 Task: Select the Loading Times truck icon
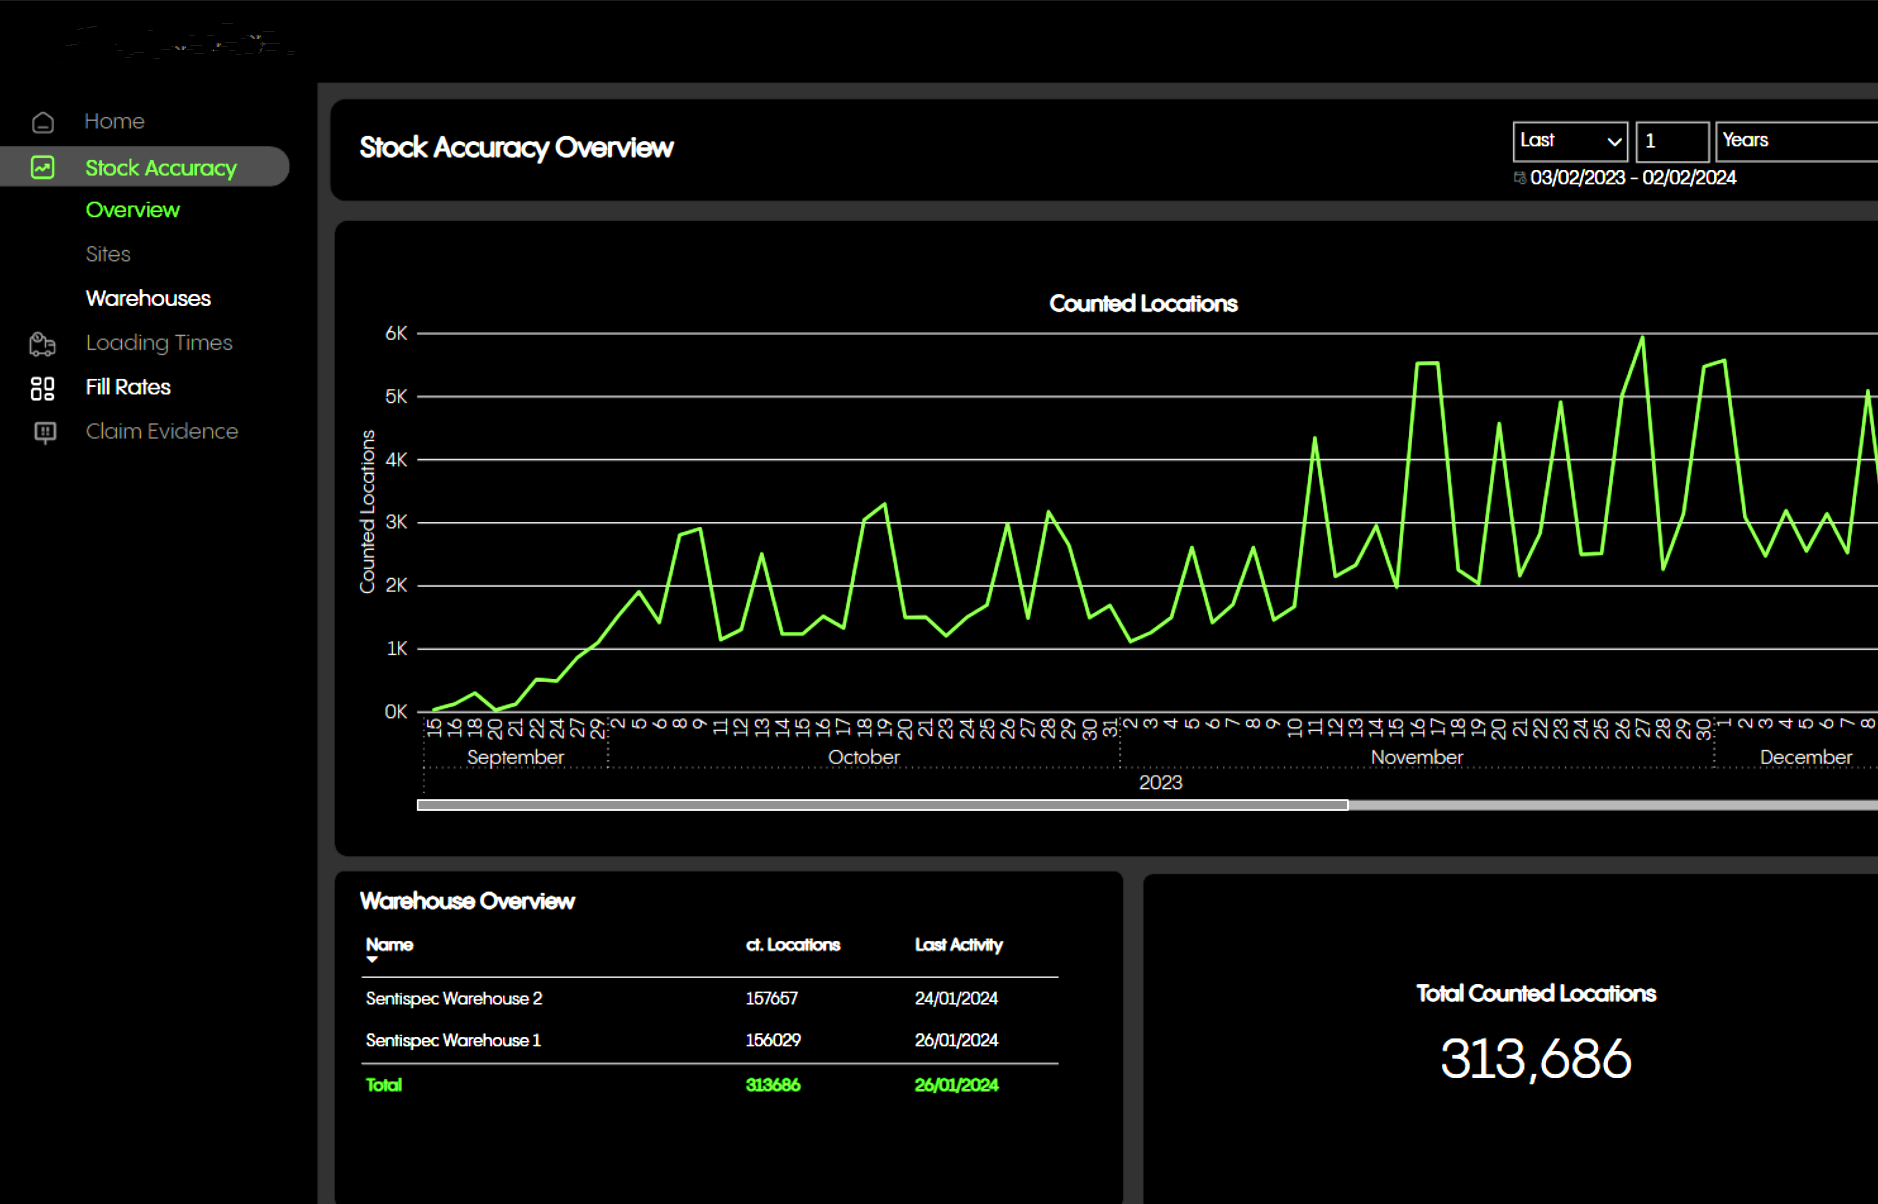tap(43, 343)
